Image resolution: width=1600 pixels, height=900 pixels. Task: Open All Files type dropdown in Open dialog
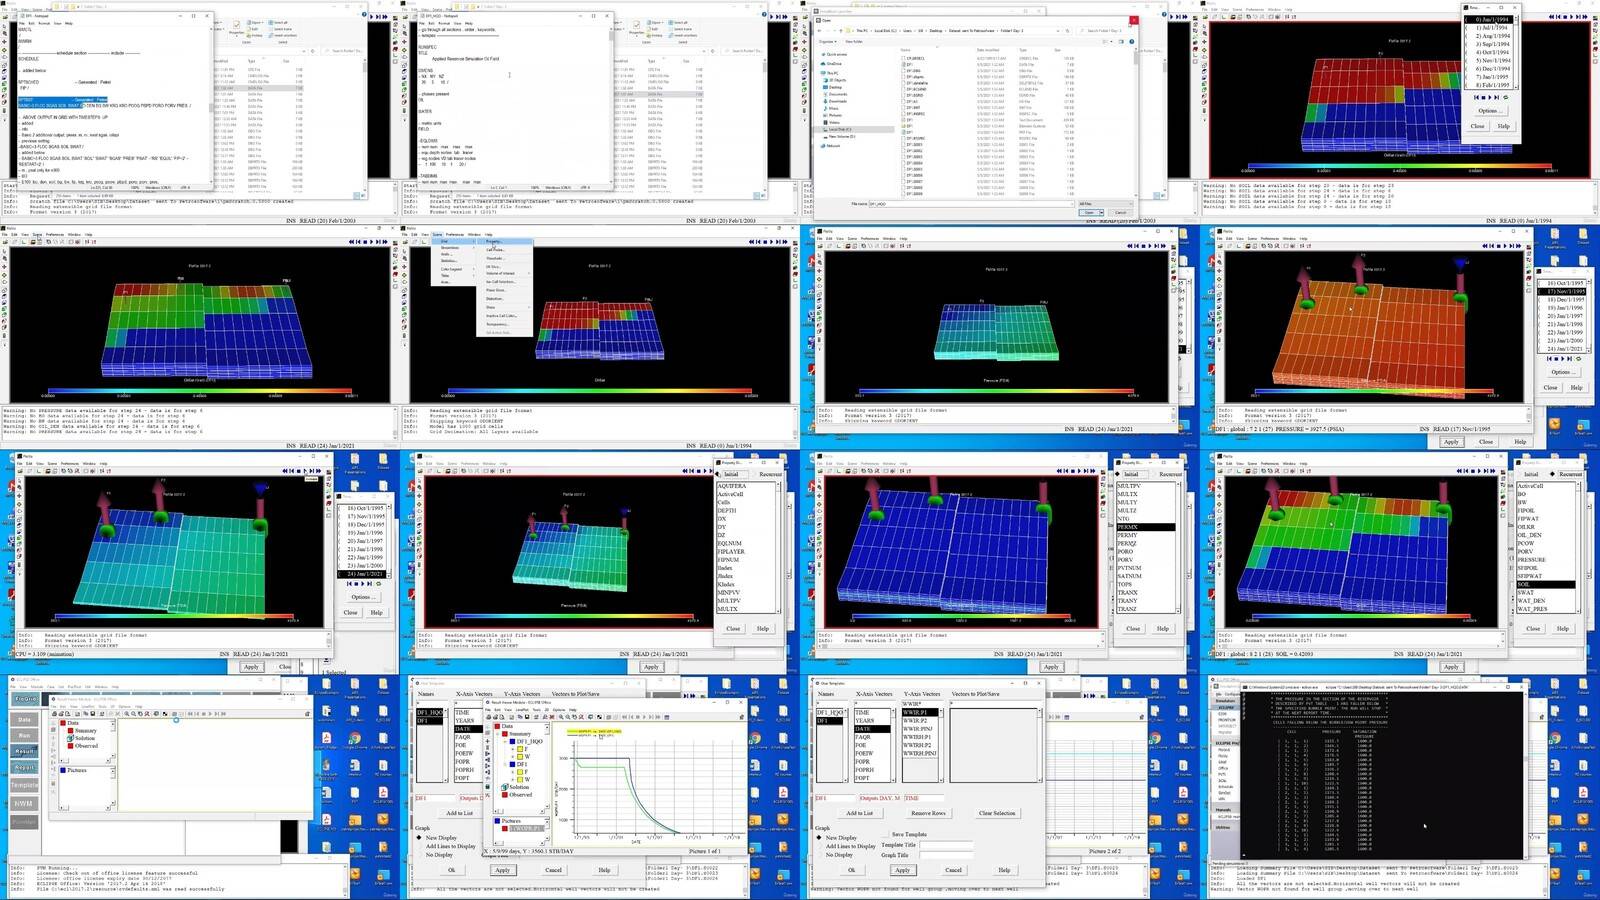point(1106,204)
